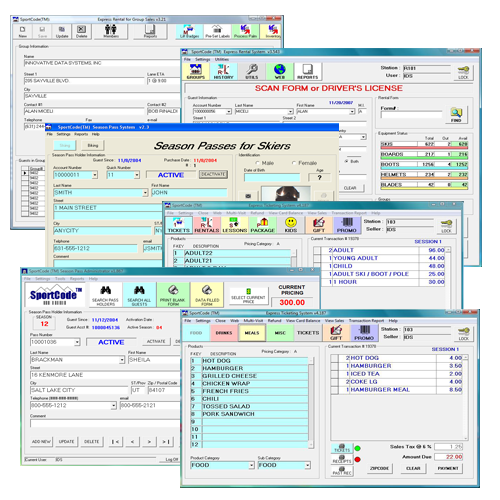Expand Last Name SMITH dropdown

(145, 193)
